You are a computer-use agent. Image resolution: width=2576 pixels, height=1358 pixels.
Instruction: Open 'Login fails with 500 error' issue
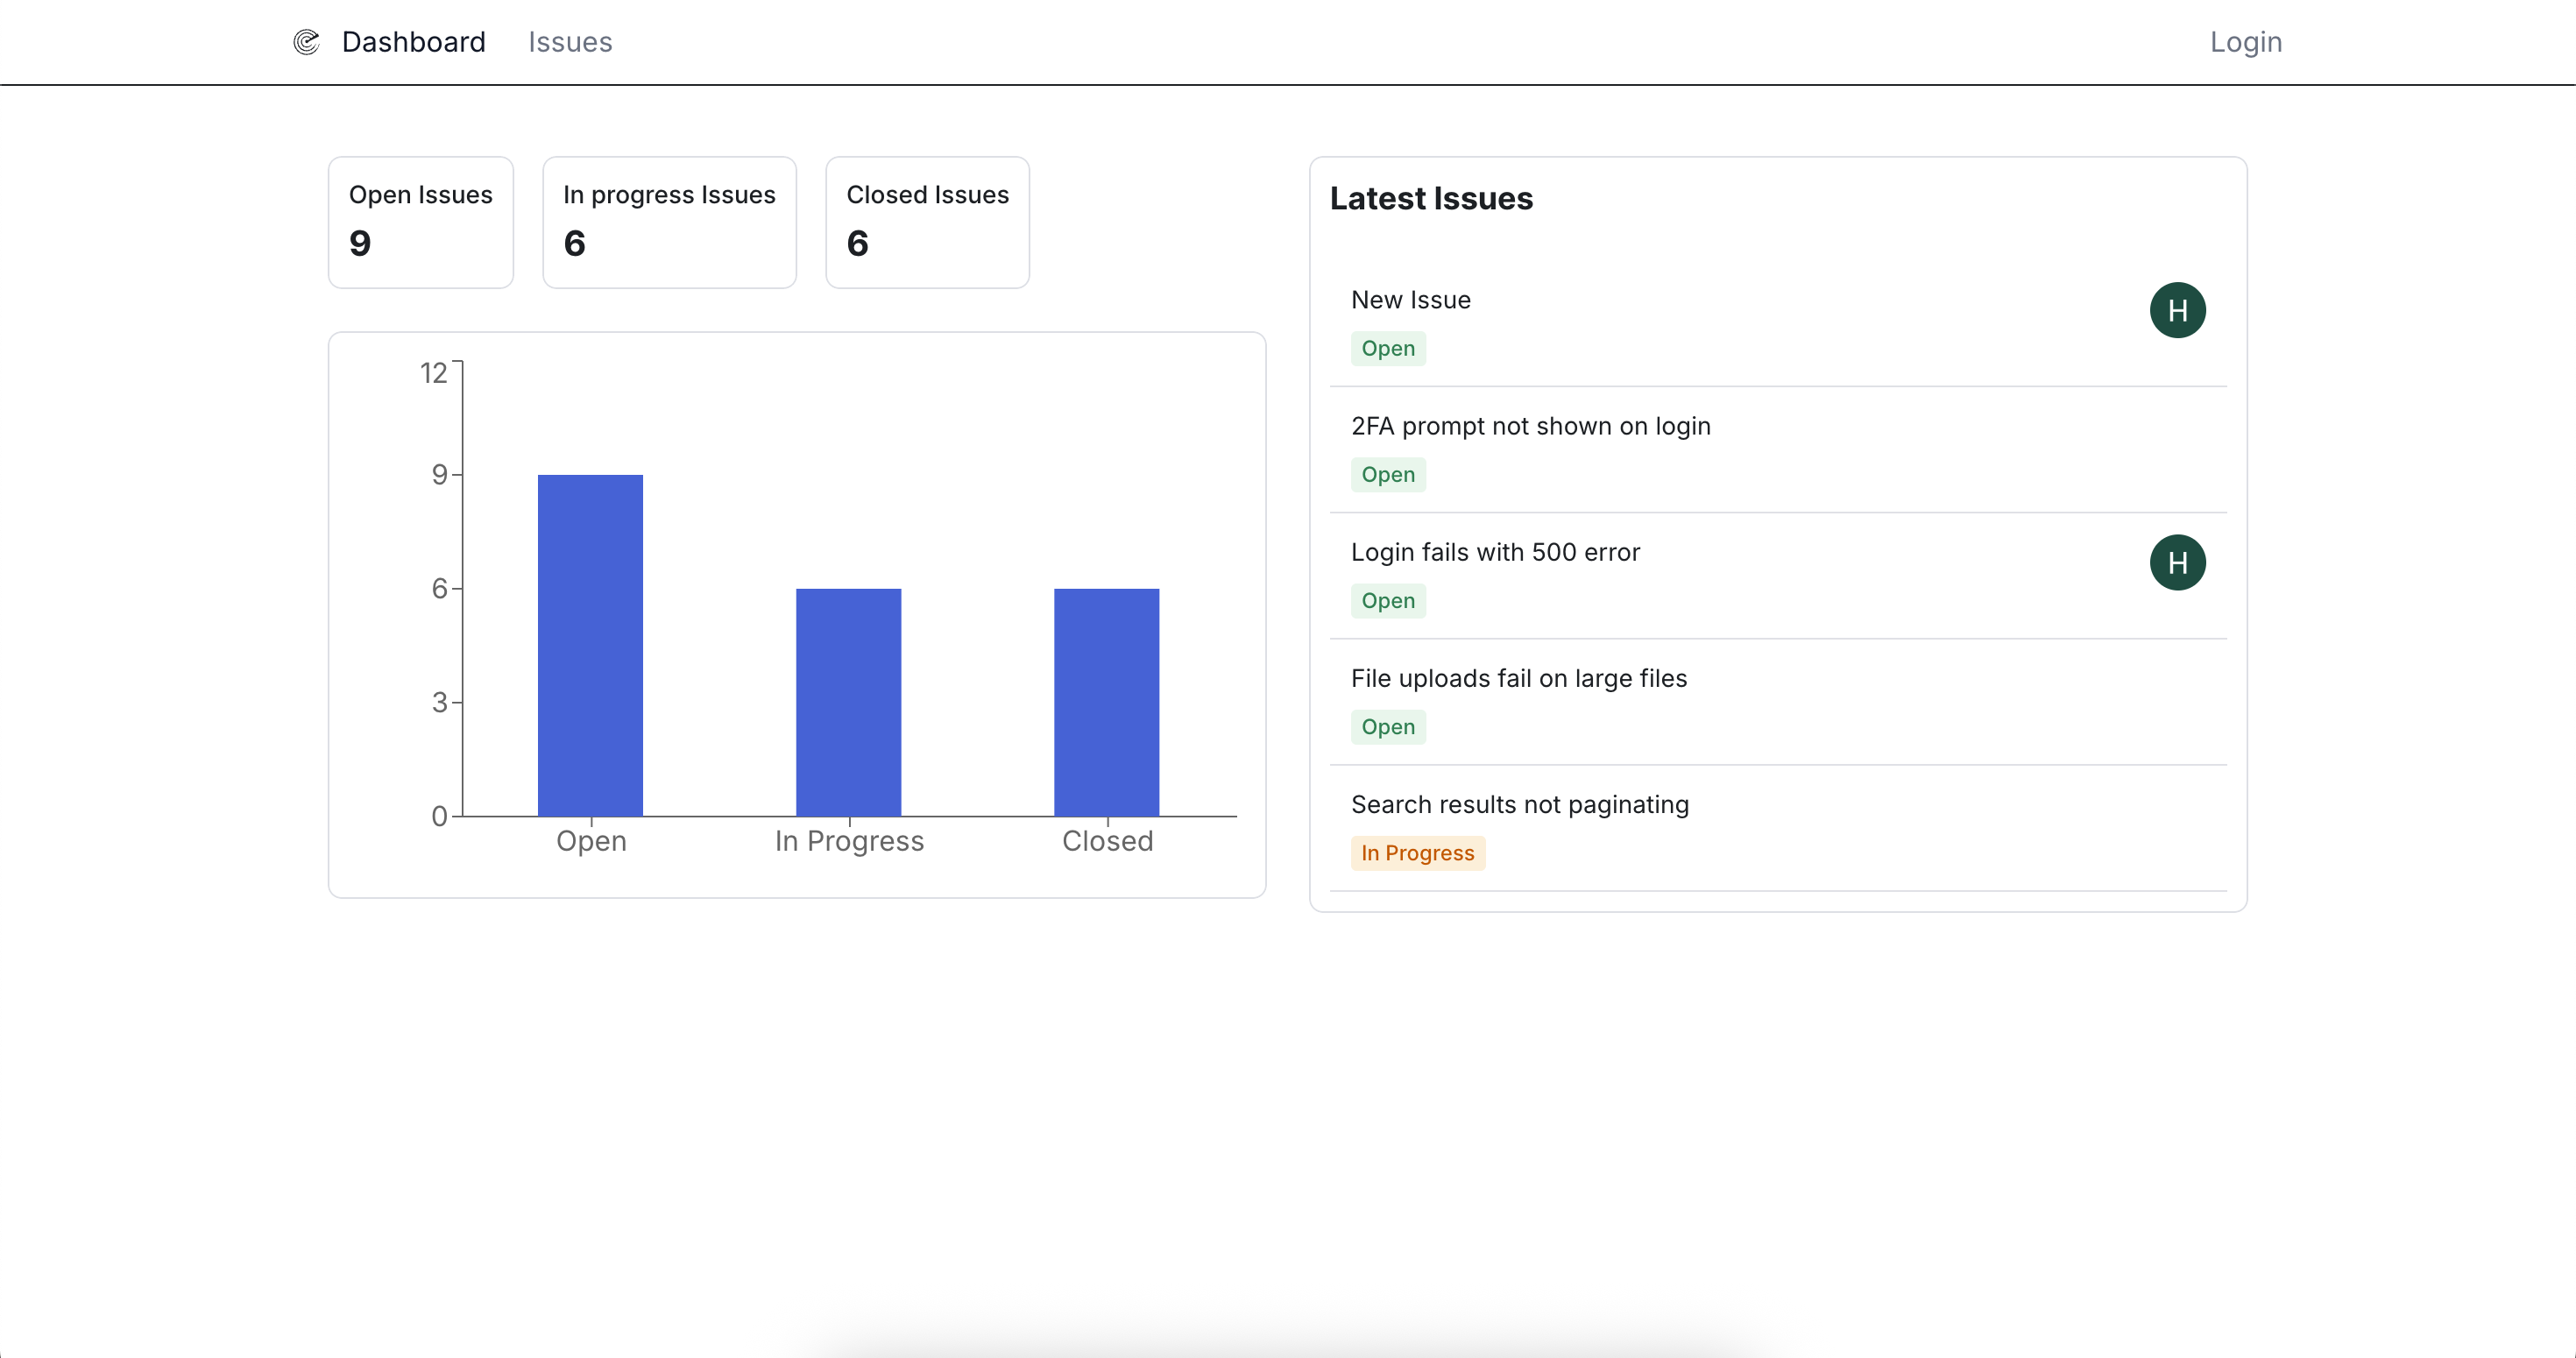(1495, 552)
